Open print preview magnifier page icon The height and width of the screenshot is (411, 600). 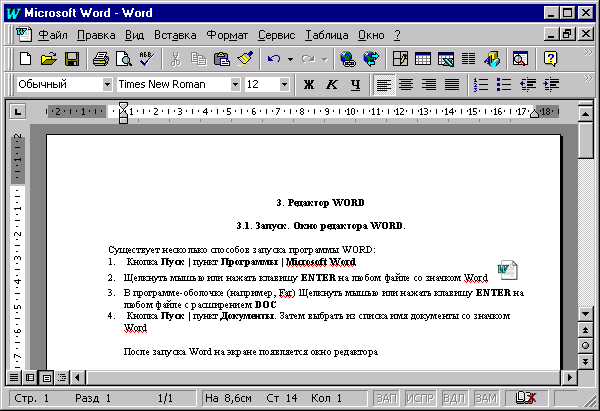point(124,59)
